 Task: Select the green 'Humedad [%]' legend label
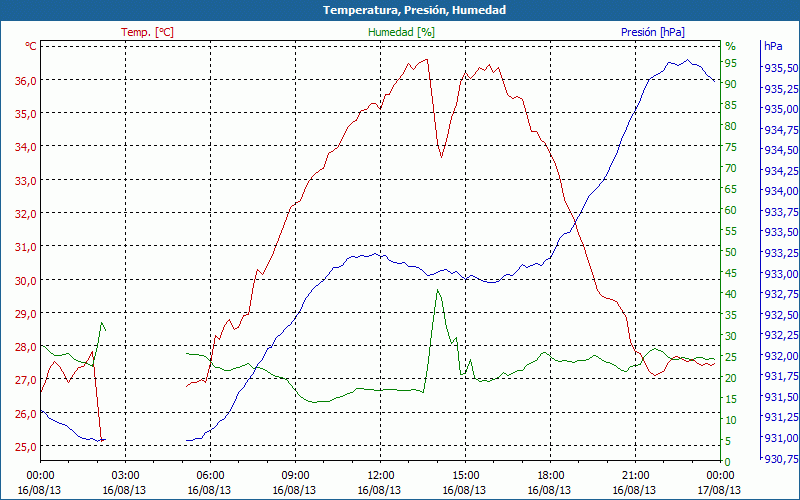pyautogui.click(x=402, y=33)
